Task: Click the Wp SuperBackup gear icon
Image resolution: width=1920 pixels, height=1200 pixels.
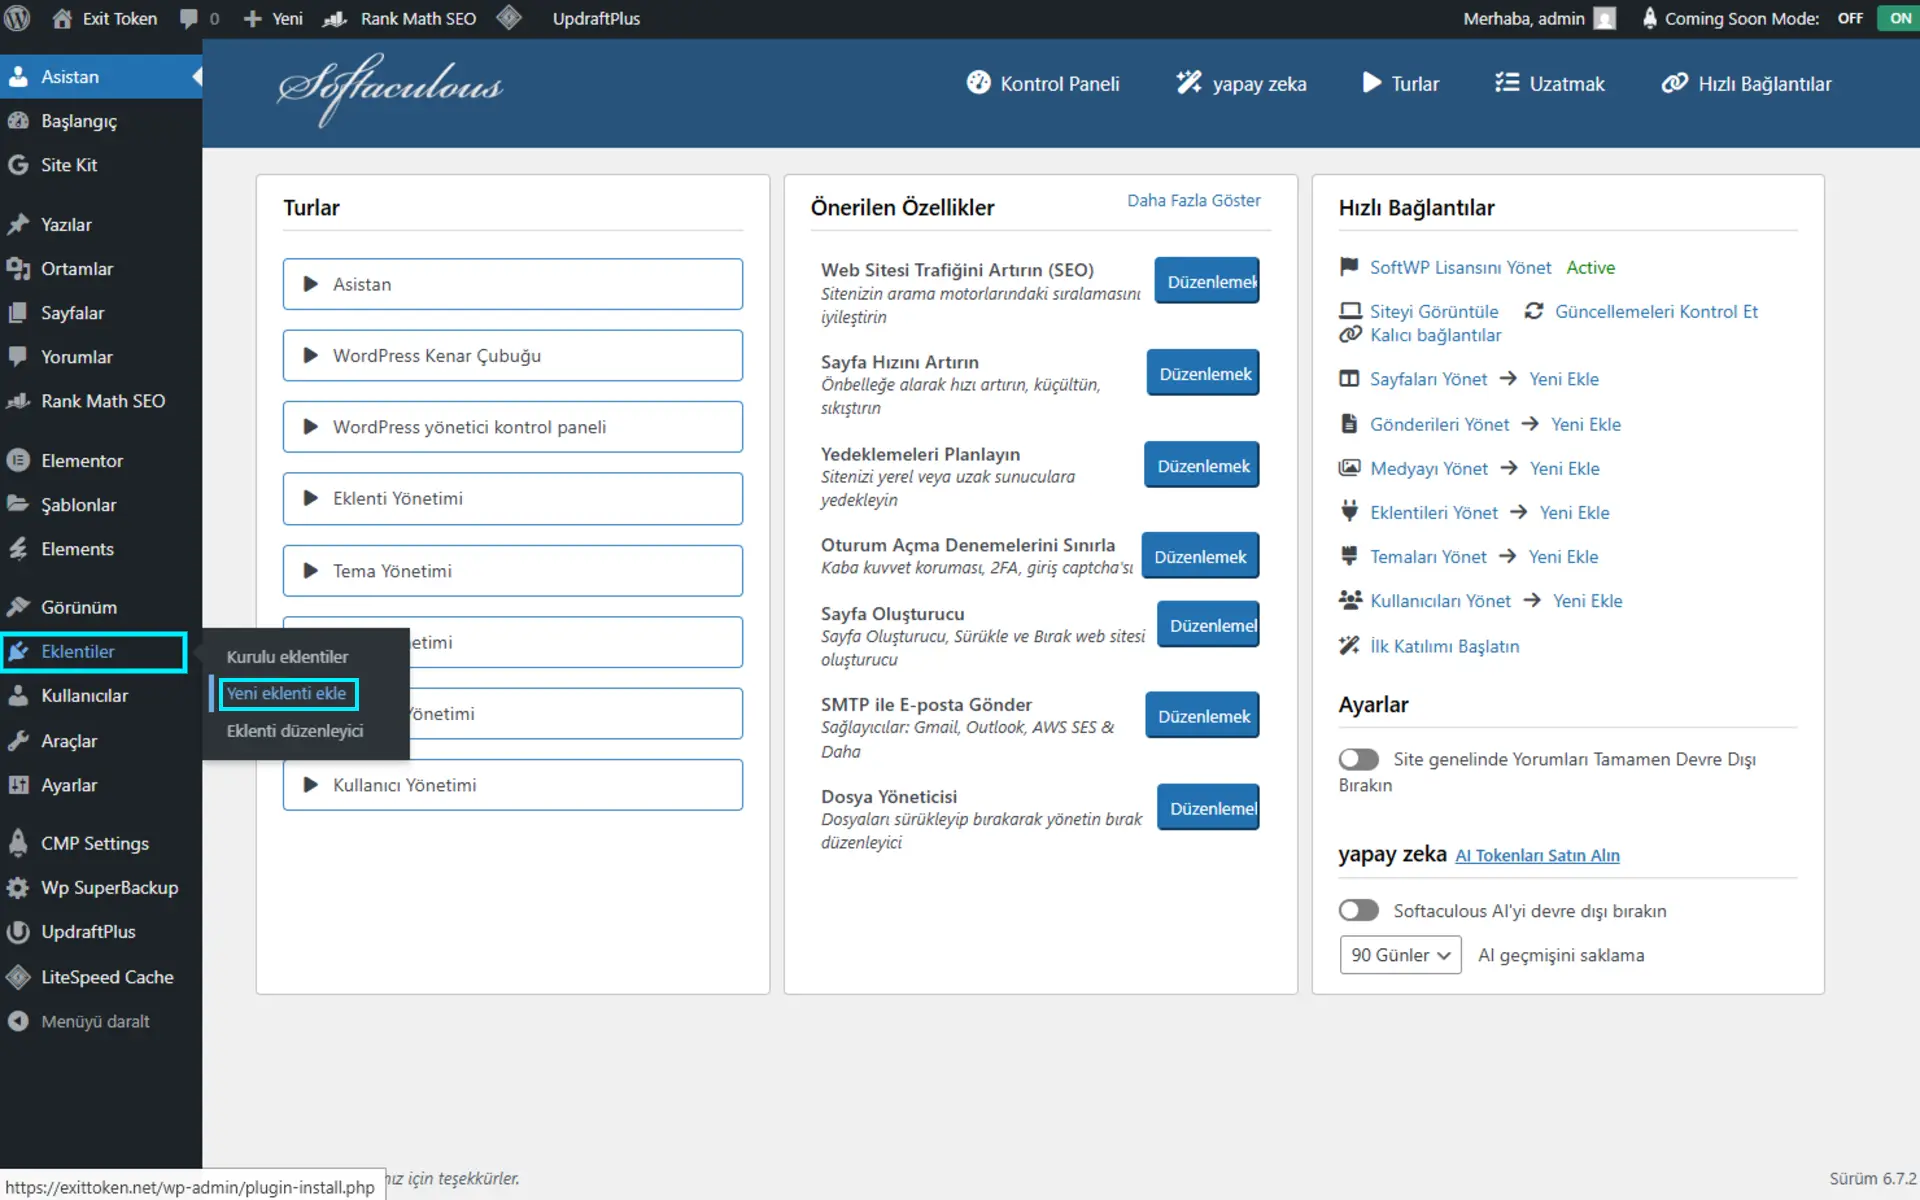Action: tap(18, 888)
